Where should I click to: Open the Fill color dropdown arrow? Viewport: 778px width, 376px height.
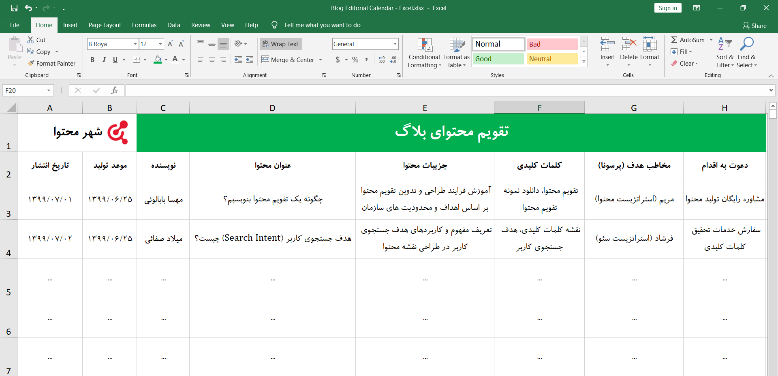[x=166, y=60]
